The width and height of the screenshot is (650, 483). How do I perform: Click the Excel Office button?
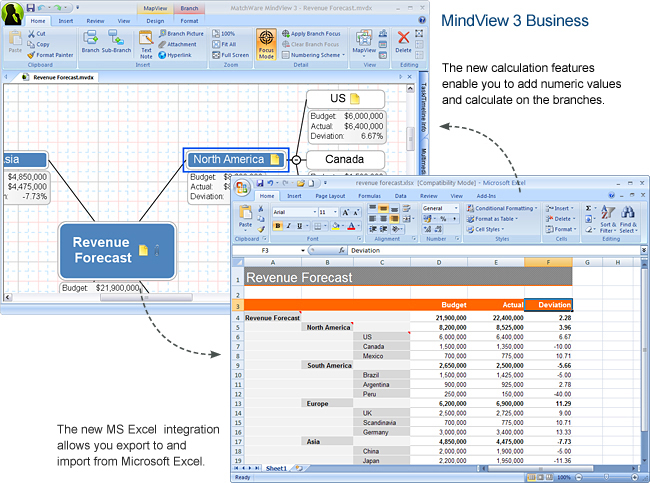[242, 188]
